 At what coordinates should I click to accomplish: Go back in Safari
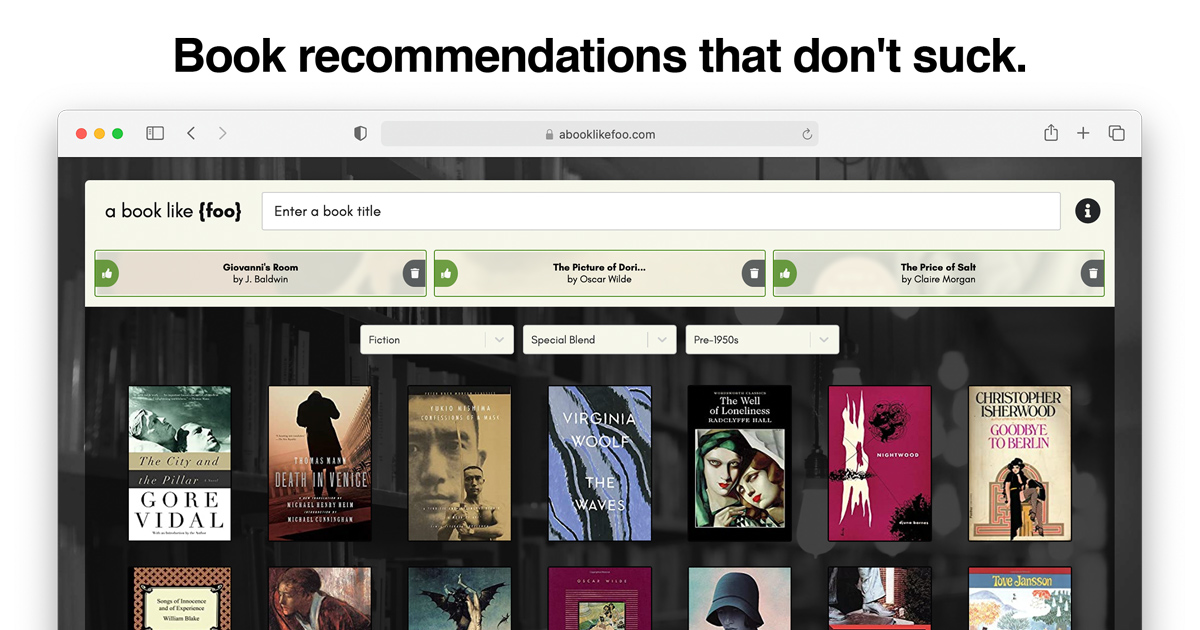click(191, 133)
